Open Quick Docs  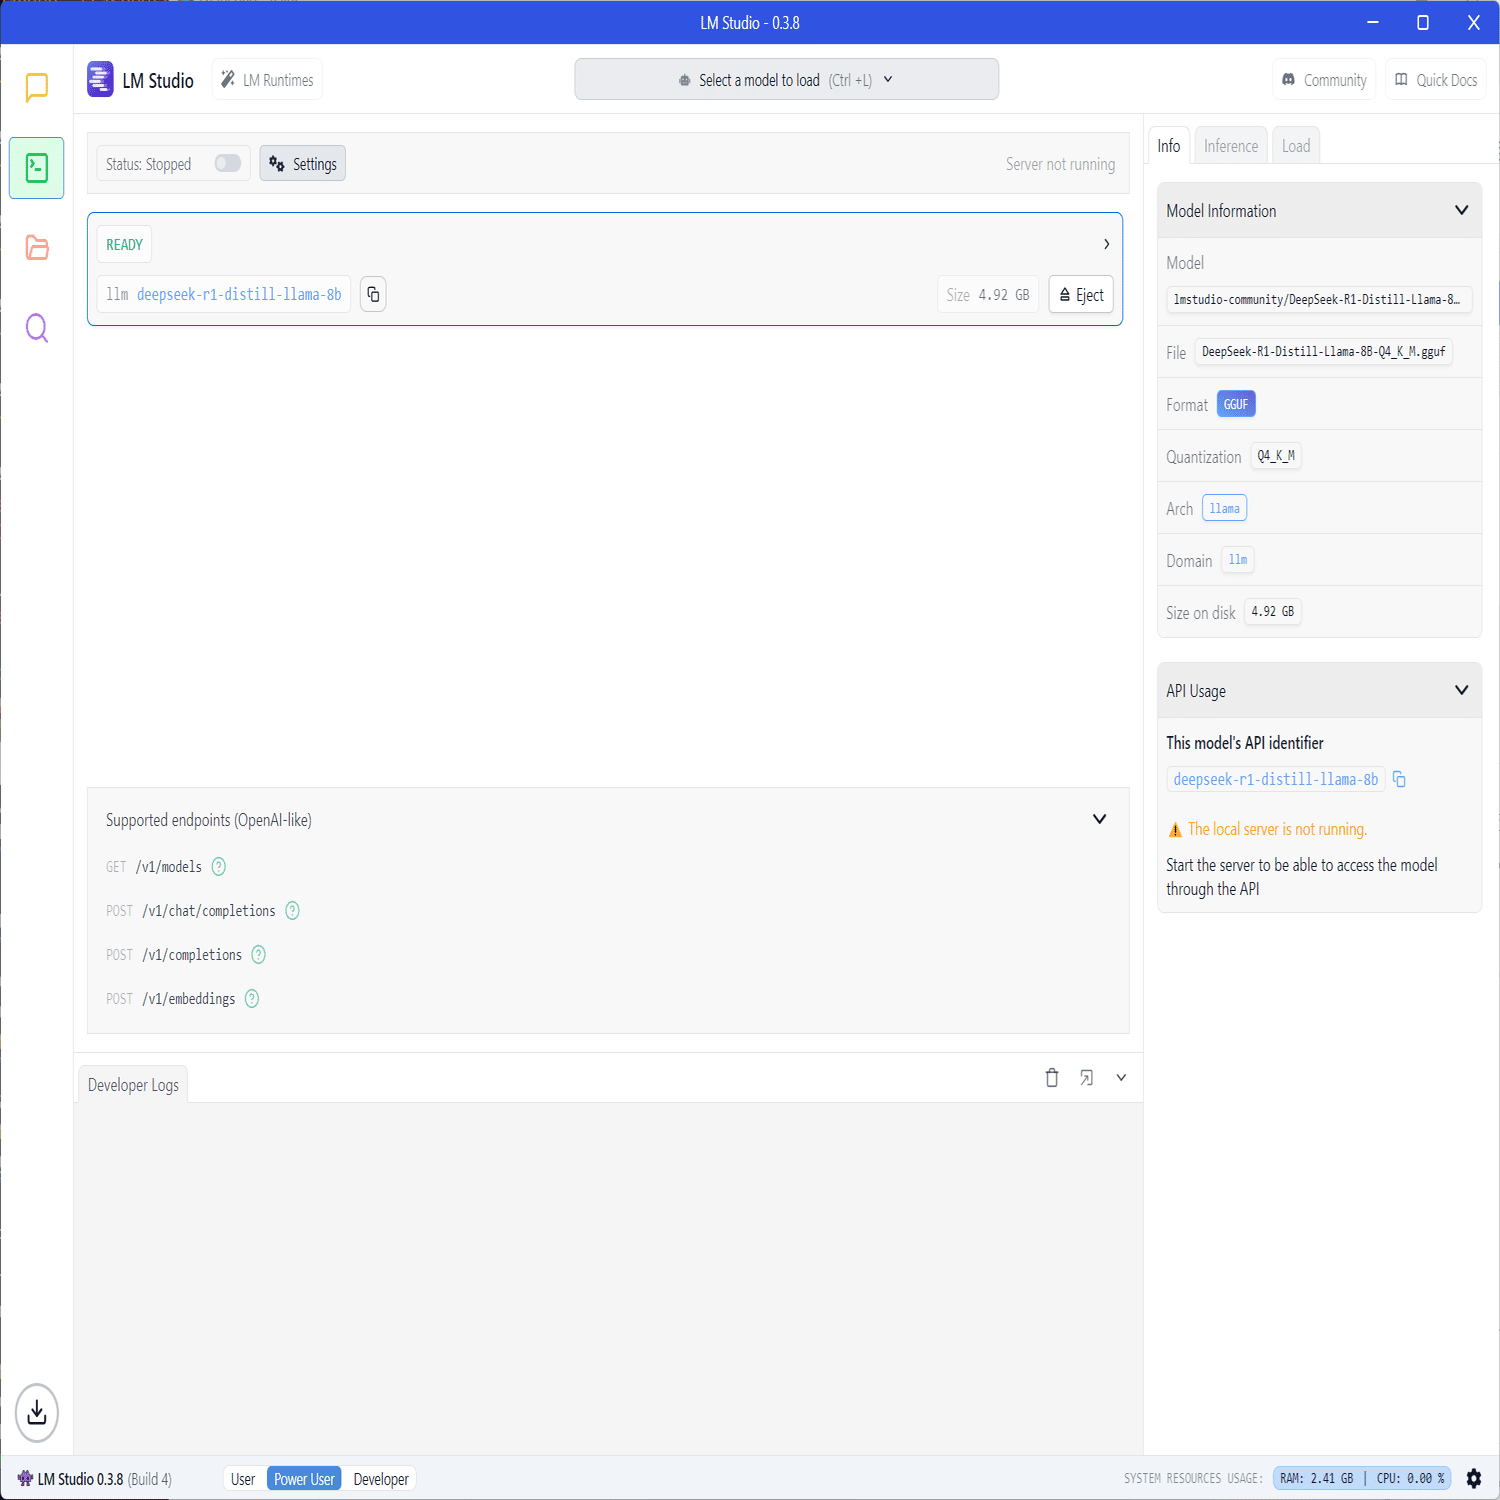(x=1436, y=80)
